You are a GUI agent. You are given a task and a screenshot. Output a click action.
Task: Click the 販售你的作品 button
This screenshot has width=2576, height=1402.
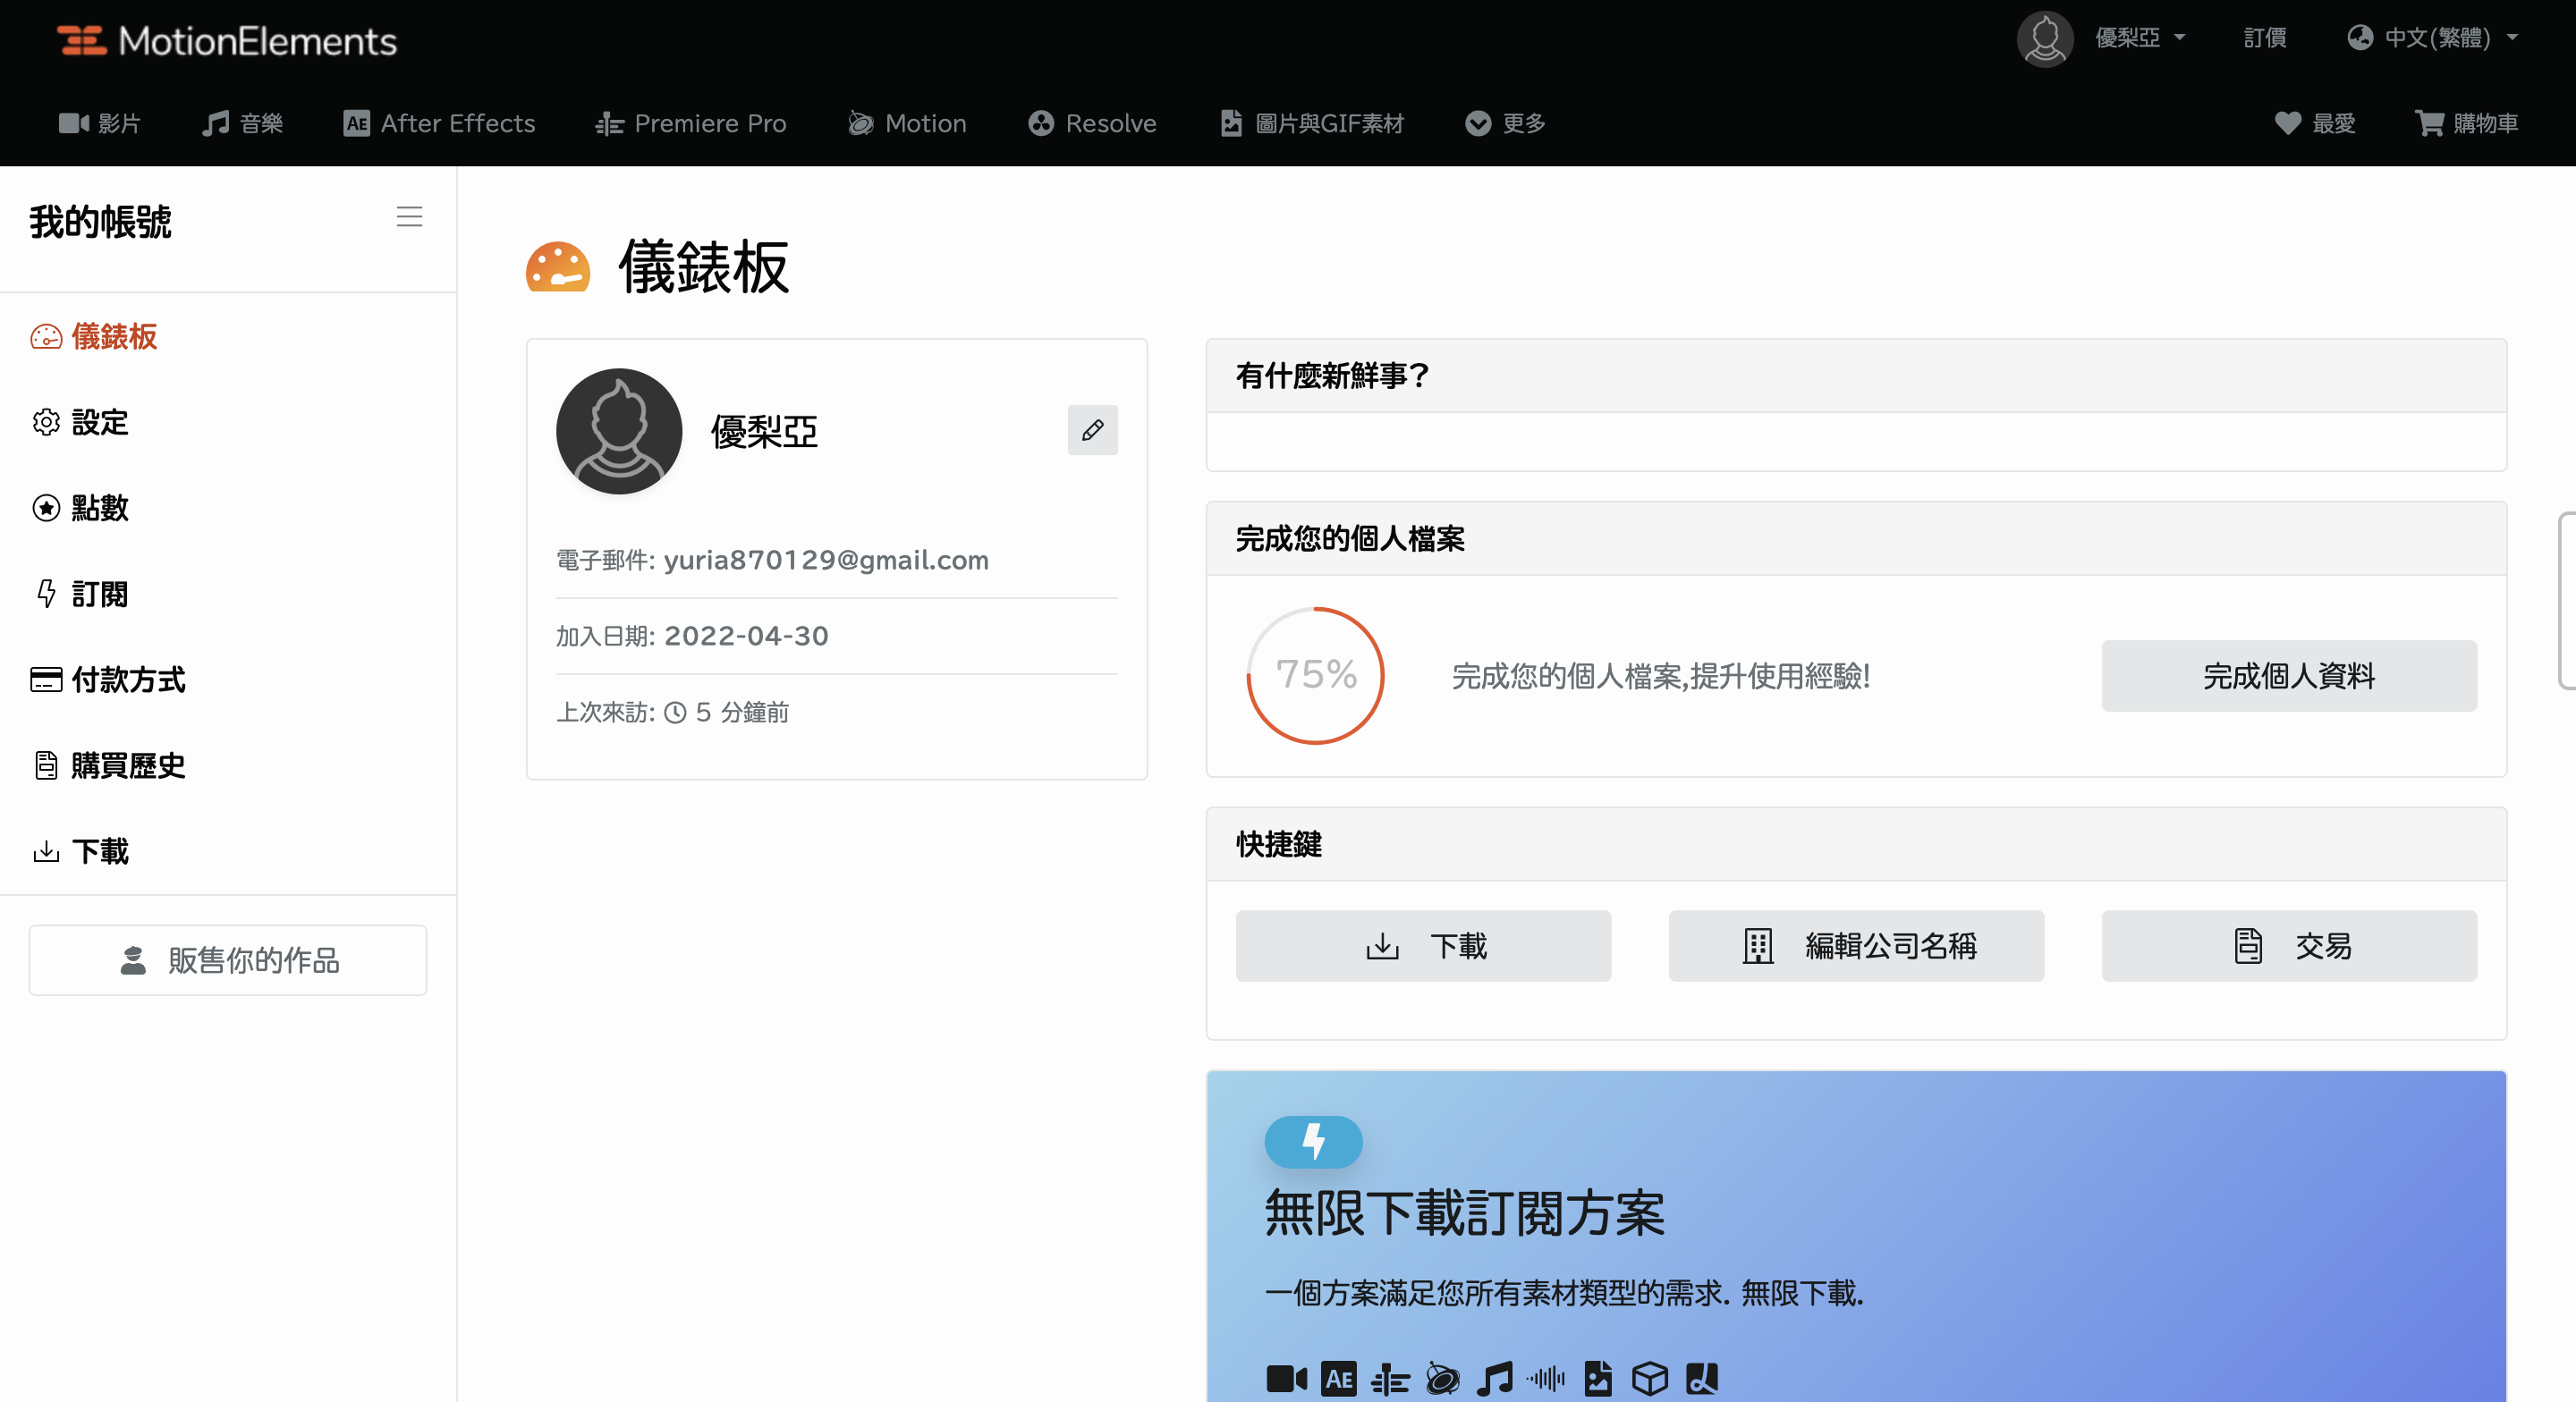coord(228,960)
